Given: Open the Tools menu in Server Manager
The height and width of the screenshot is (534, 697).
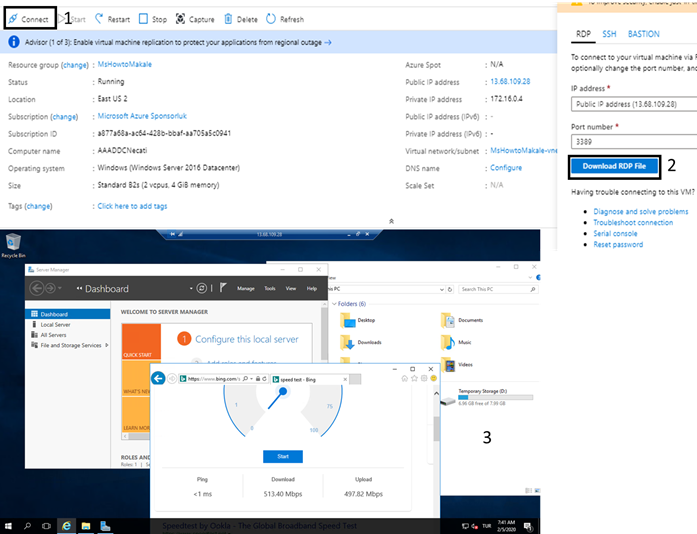Looking at the screenshot, I should tap(270, 289).
